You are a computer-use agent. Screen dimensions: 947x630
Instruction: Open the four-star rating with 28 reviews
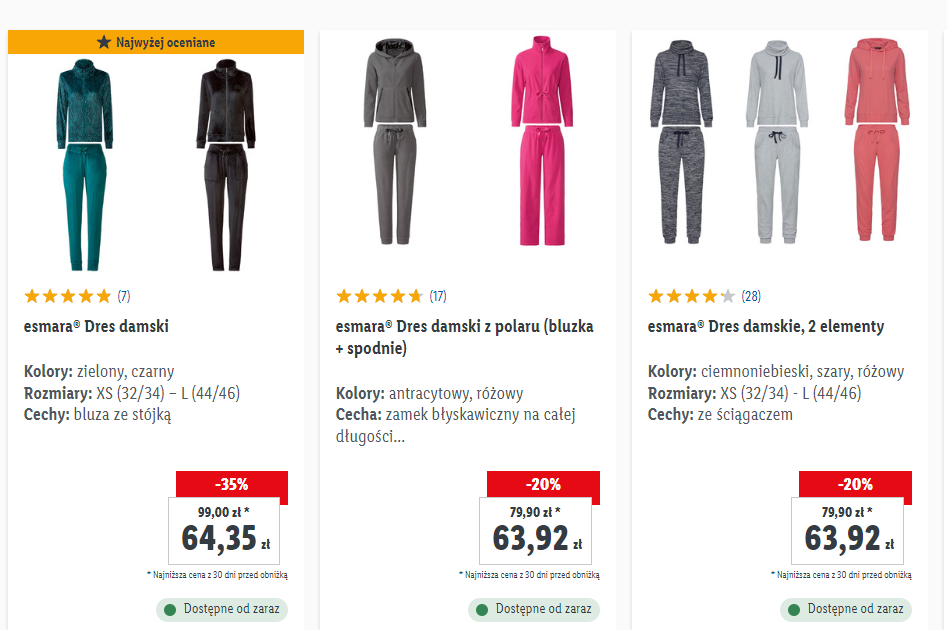[x=704, y=296]
